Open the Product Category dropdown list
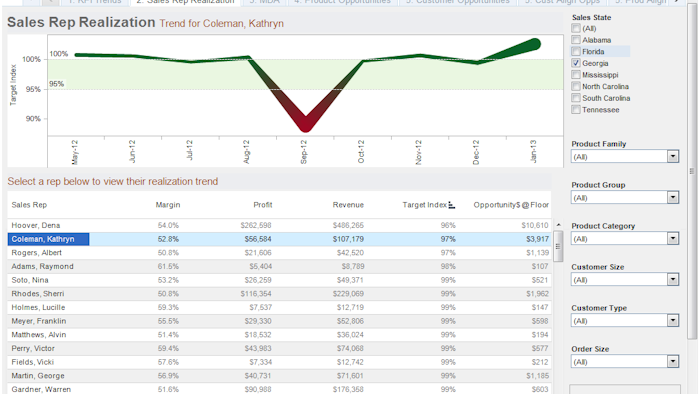This screenshot has width=700, height=394. [673, 239]
